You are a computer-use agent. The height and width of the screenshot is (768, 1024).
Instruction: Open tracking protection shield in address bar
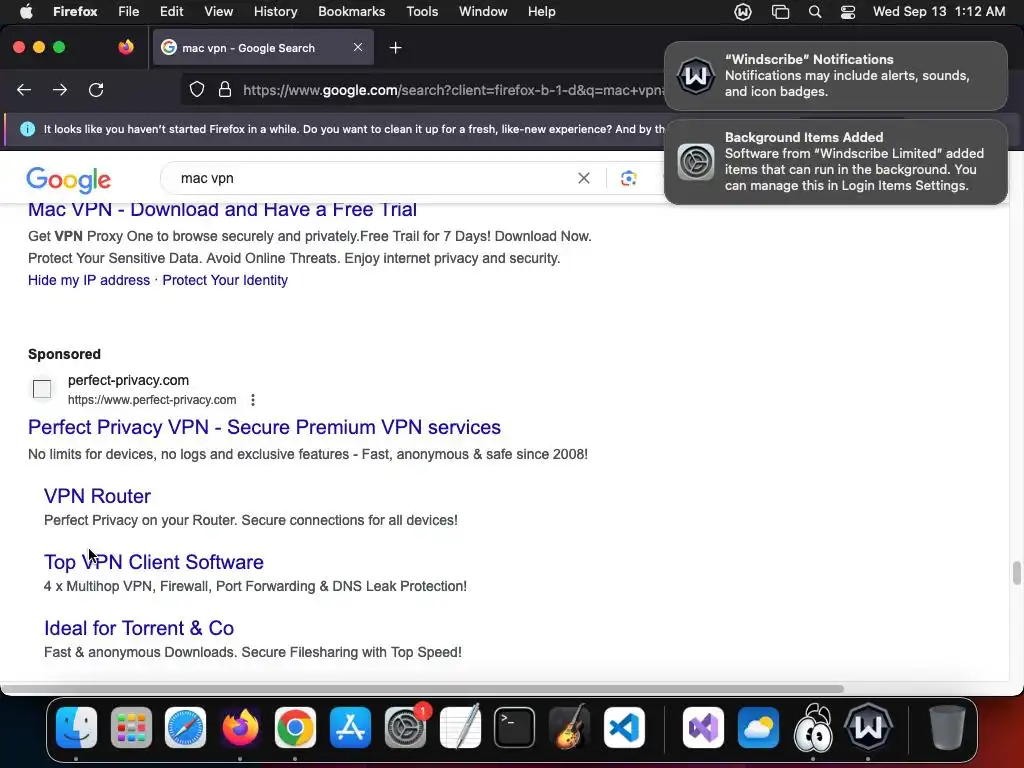click(x=197, y=89)
